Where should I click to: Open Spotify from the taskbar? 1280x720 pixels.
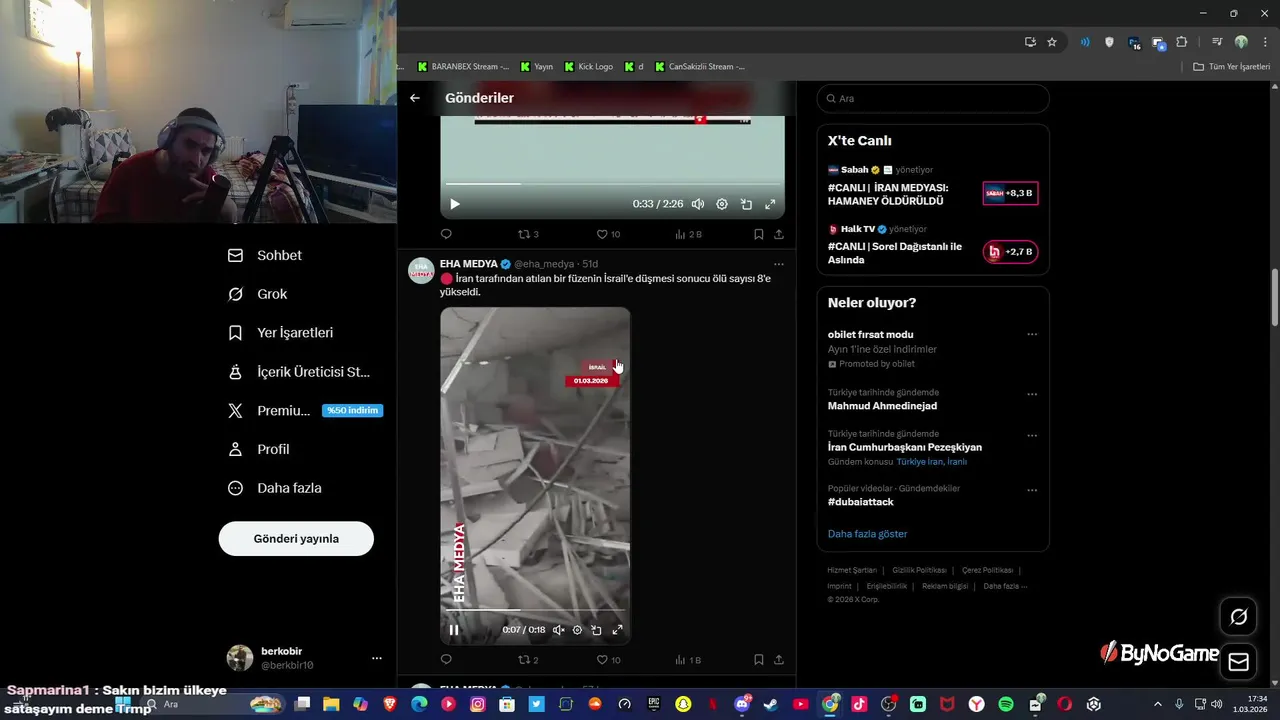coord(1005,704)
